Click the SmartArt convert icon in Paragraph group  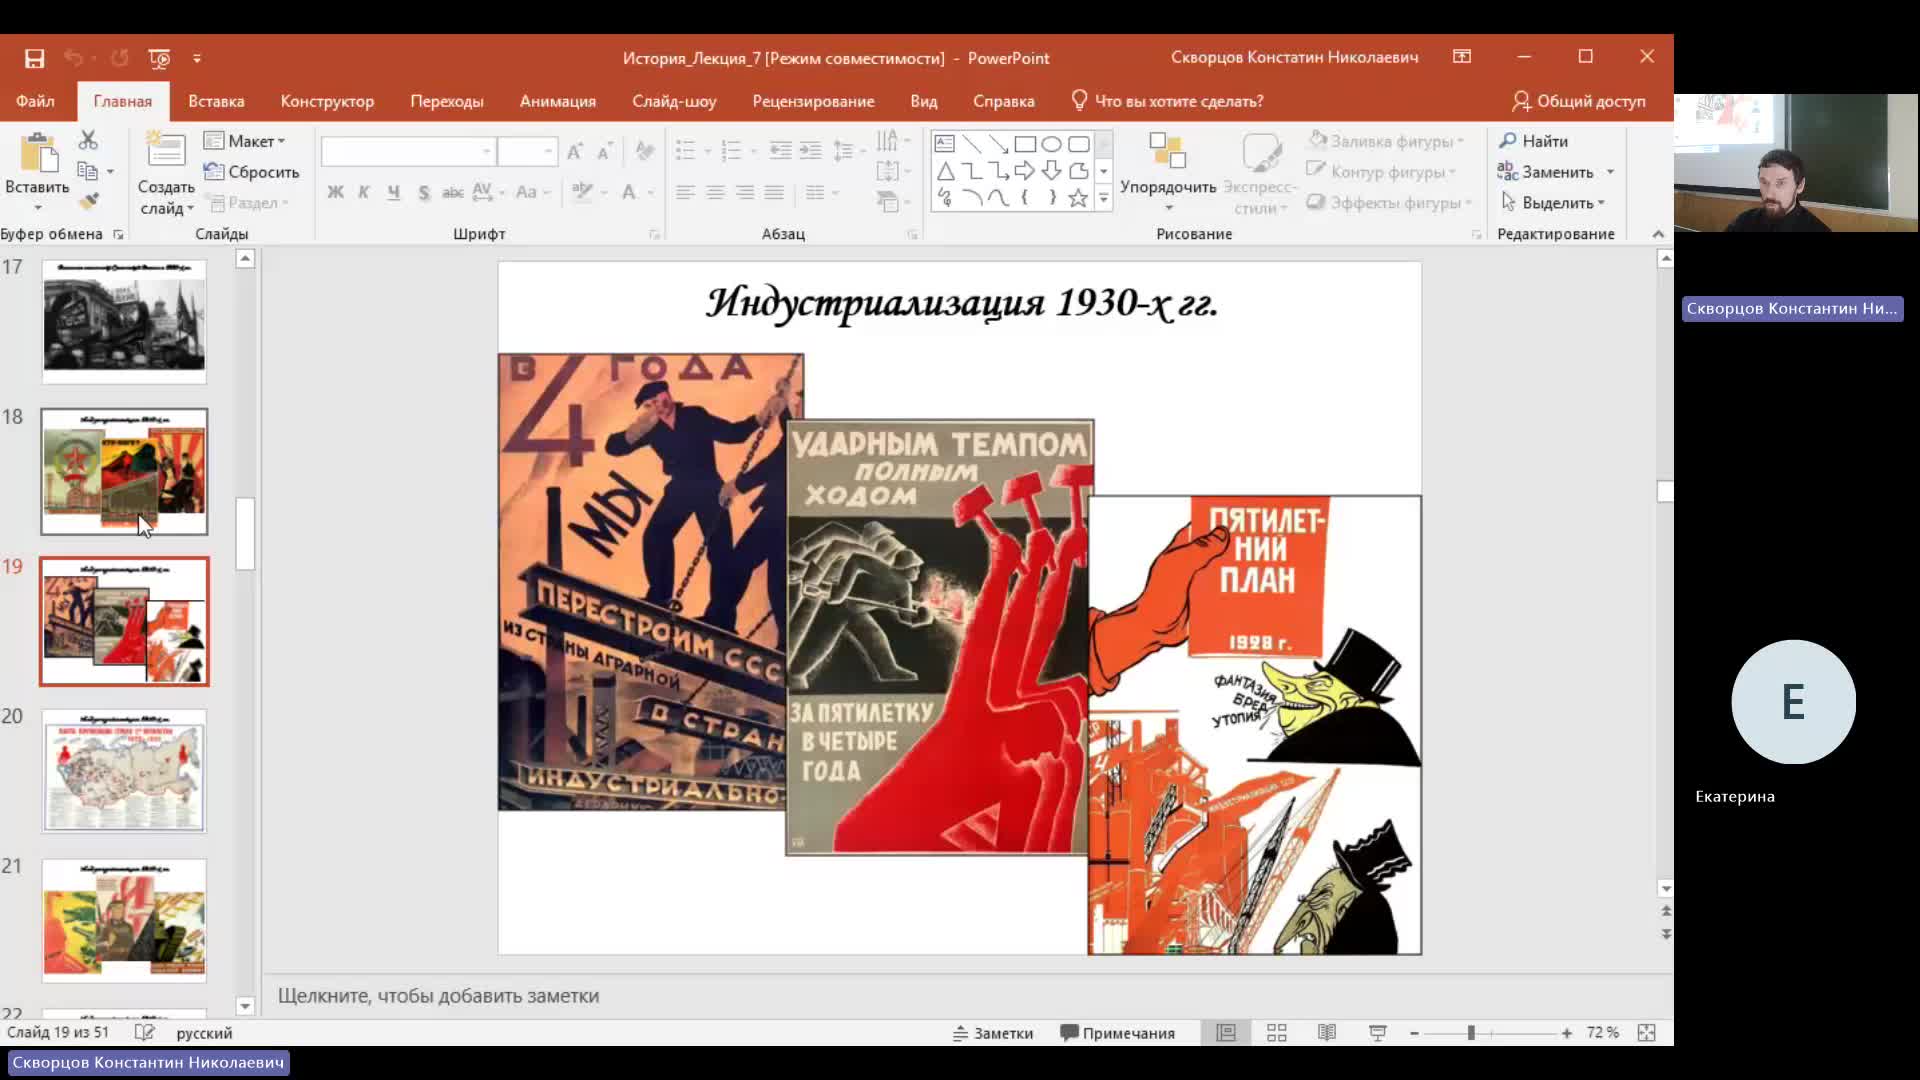(888, 202)
